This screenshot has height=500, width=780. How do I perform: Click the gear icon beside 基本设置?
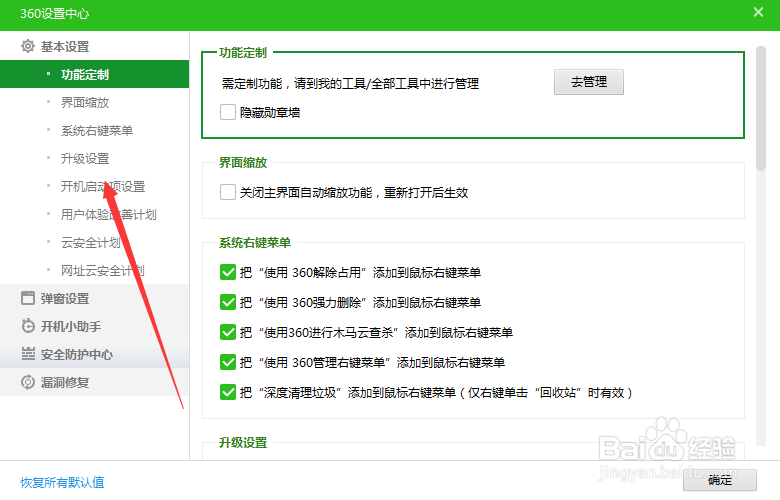(28, 46)
